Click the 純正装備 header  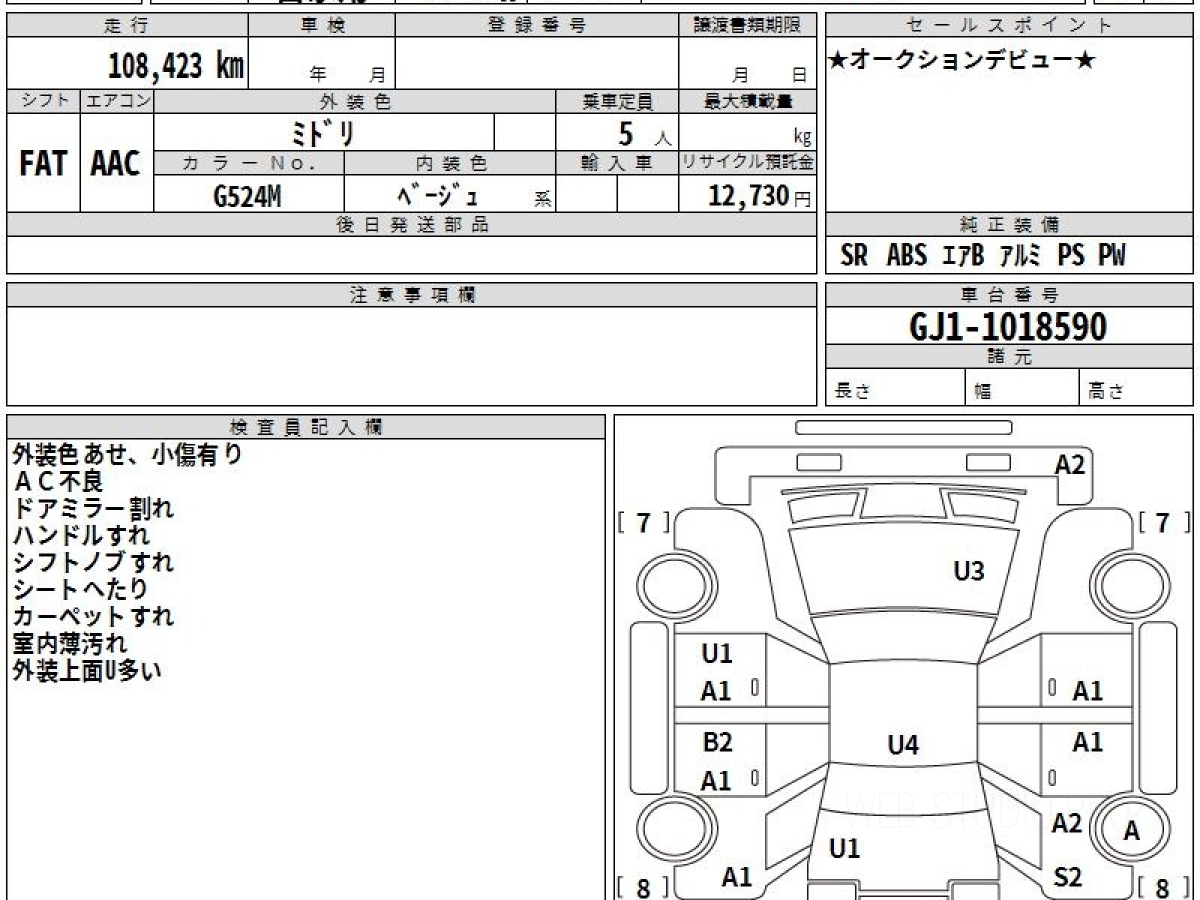pyautogui.click(x=1010, y=225)
